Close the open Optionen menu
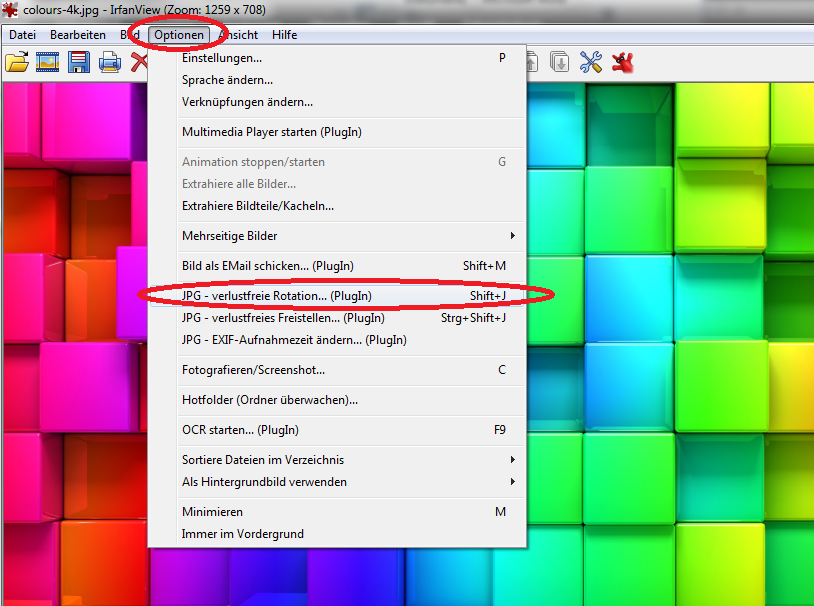Viewport: 814px width, 606px height. click(x=179, y=35)
